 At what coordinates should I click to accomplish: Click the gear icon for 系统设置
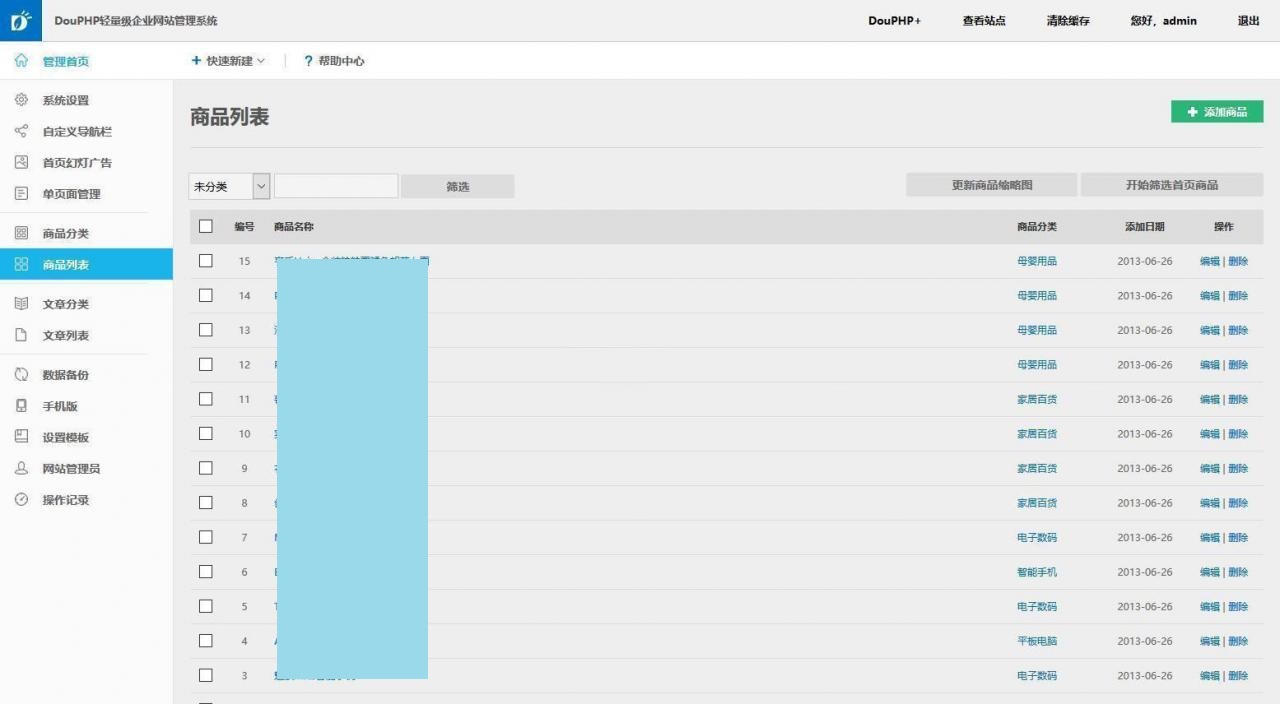pos(21,100)
